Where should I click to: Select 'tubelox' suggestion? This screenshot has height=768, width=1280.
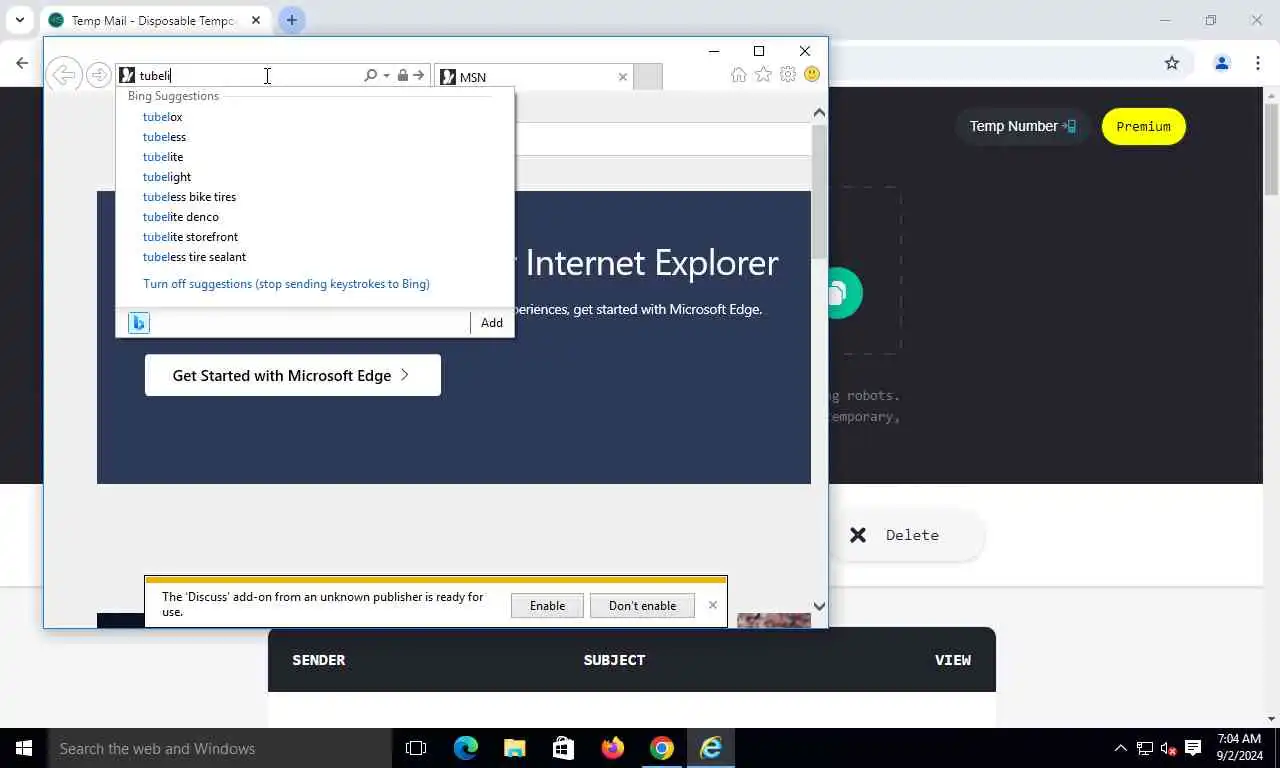[162, 117]
